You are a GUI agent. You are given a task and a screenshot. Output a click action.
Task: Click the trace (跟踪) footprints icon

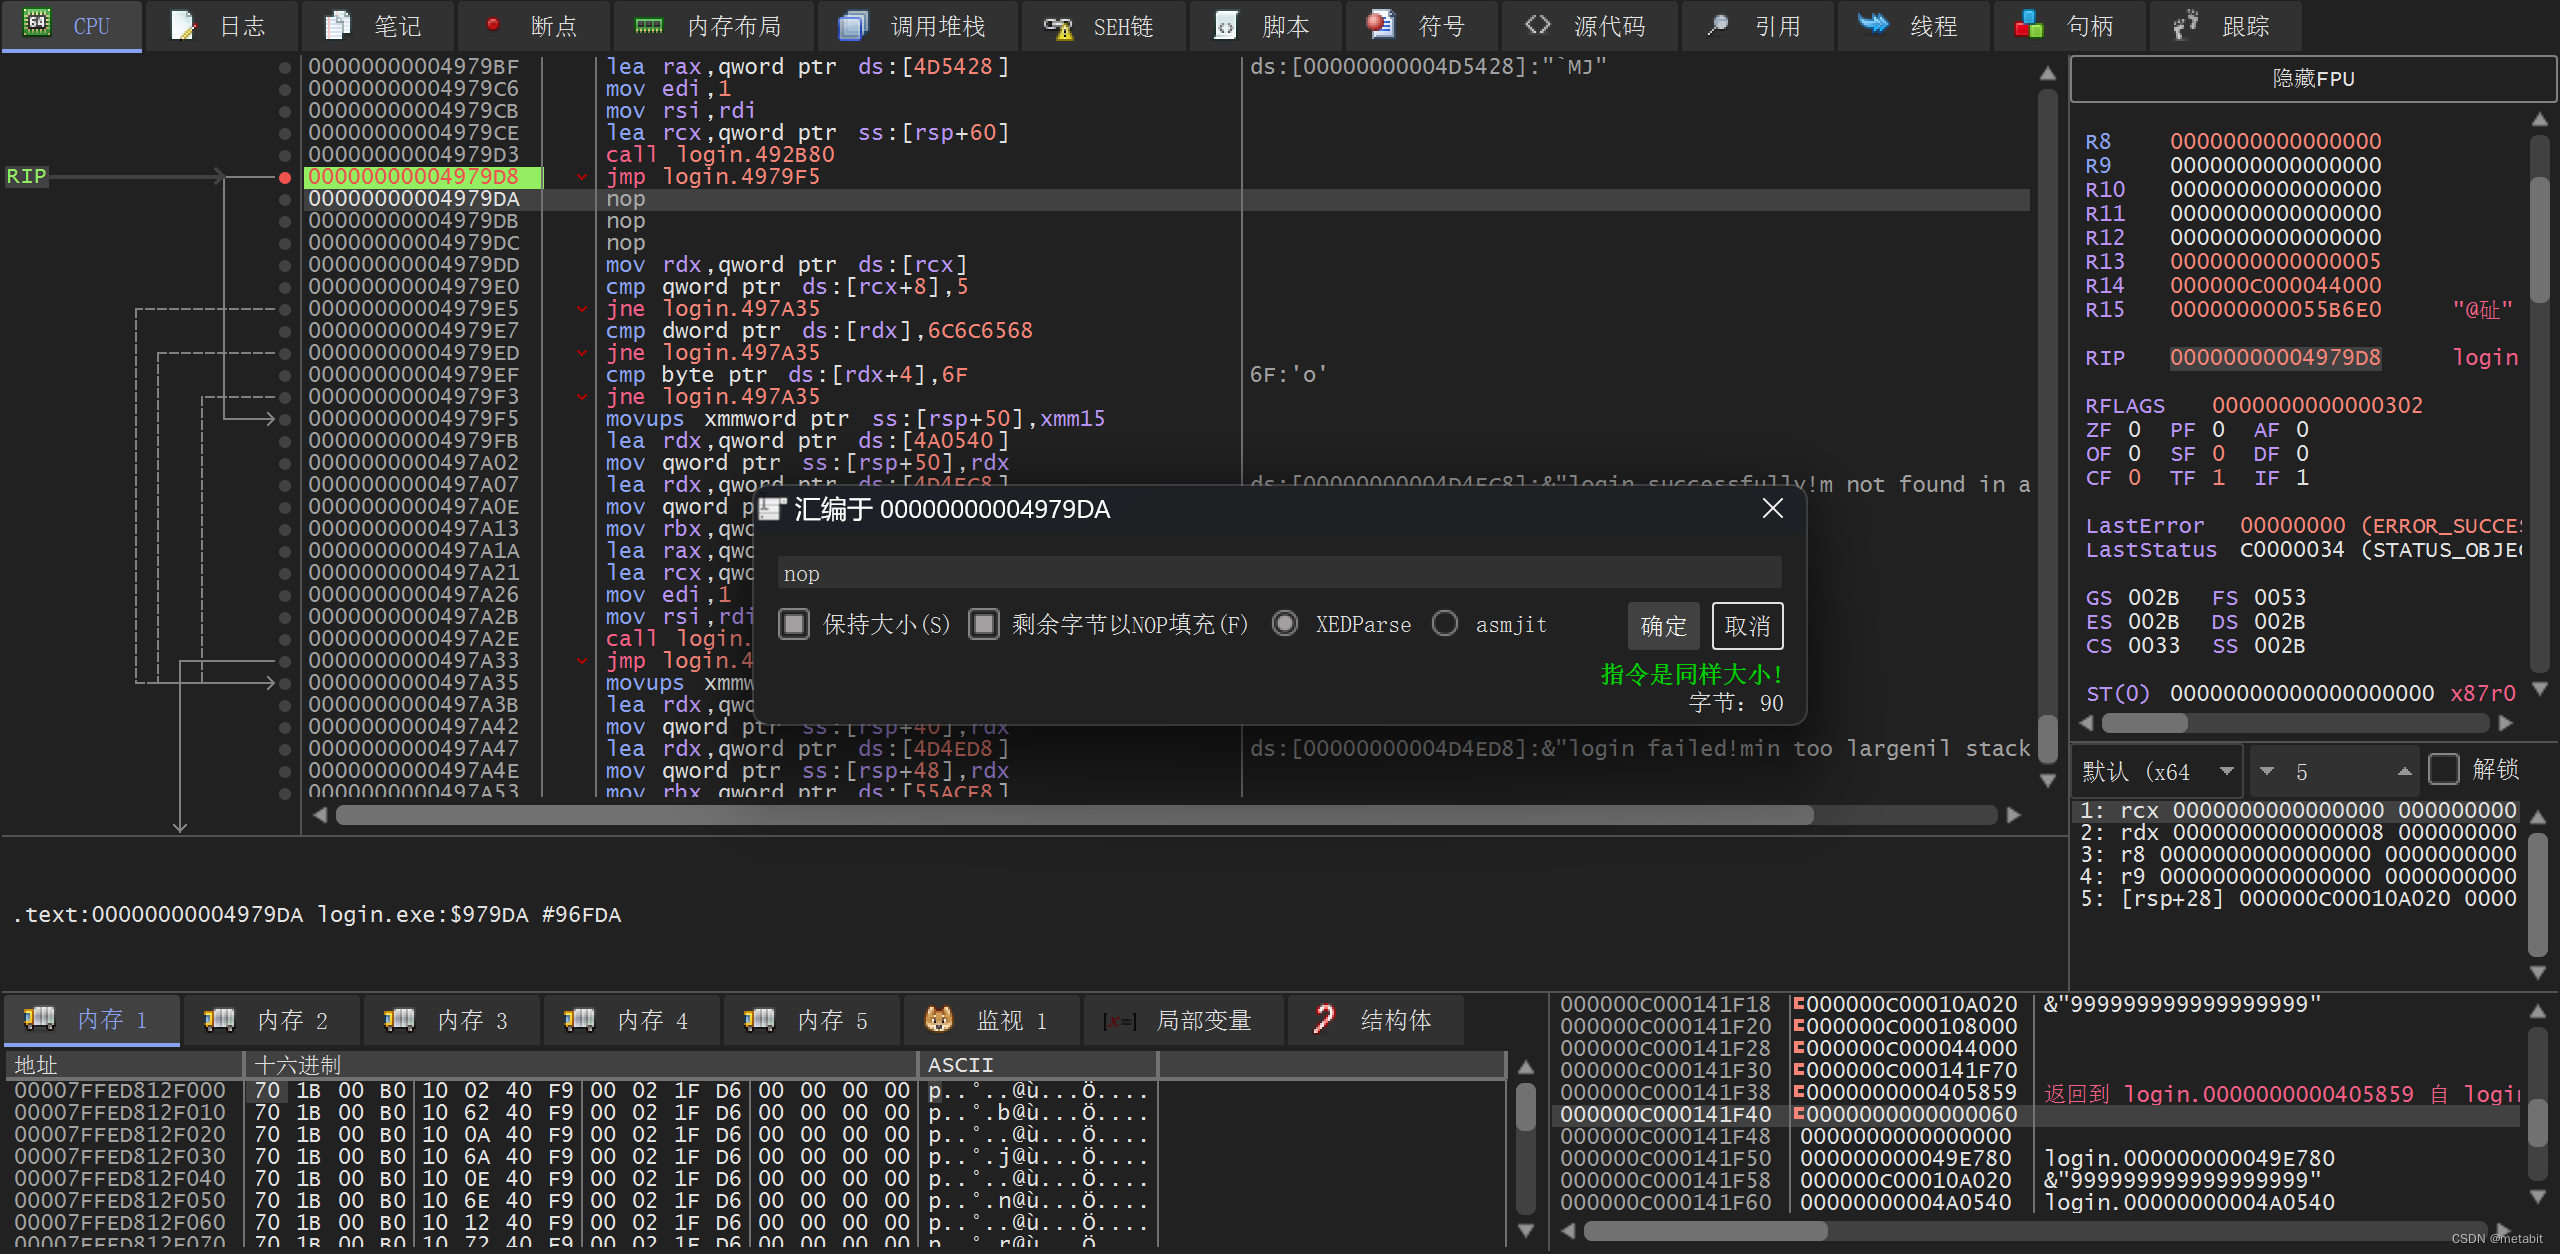[x=2185, y=25]
